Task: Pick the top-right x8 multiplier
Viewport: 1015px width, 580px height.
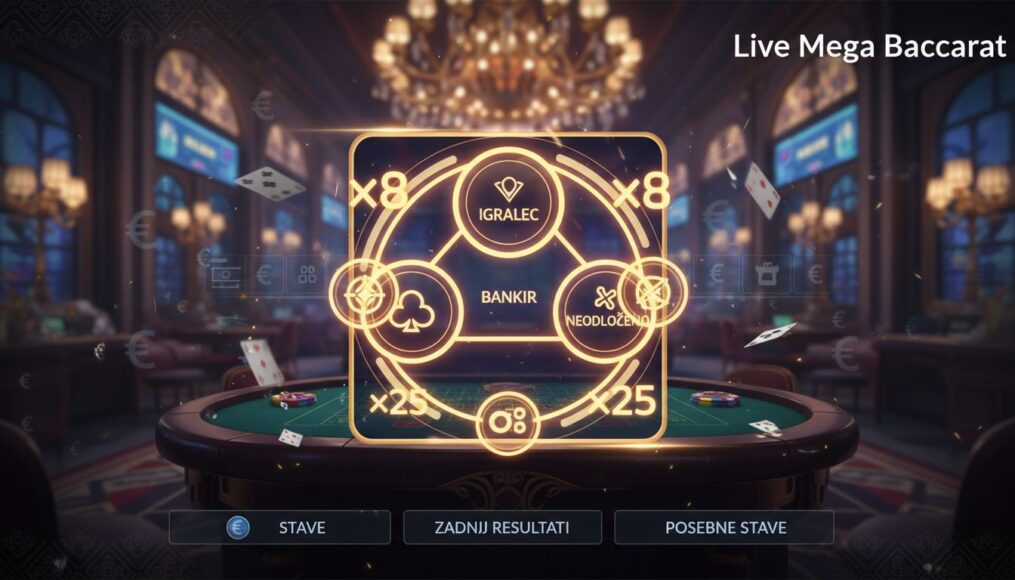Action: tap(641, 192)
